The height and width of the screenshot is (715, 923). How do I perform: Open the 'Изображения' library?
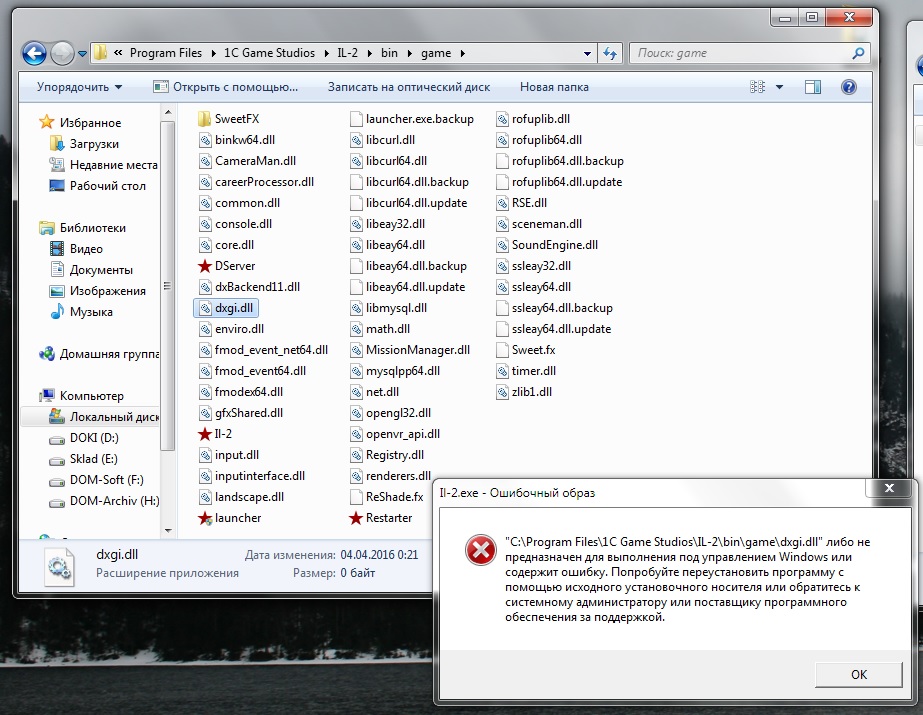107,291
